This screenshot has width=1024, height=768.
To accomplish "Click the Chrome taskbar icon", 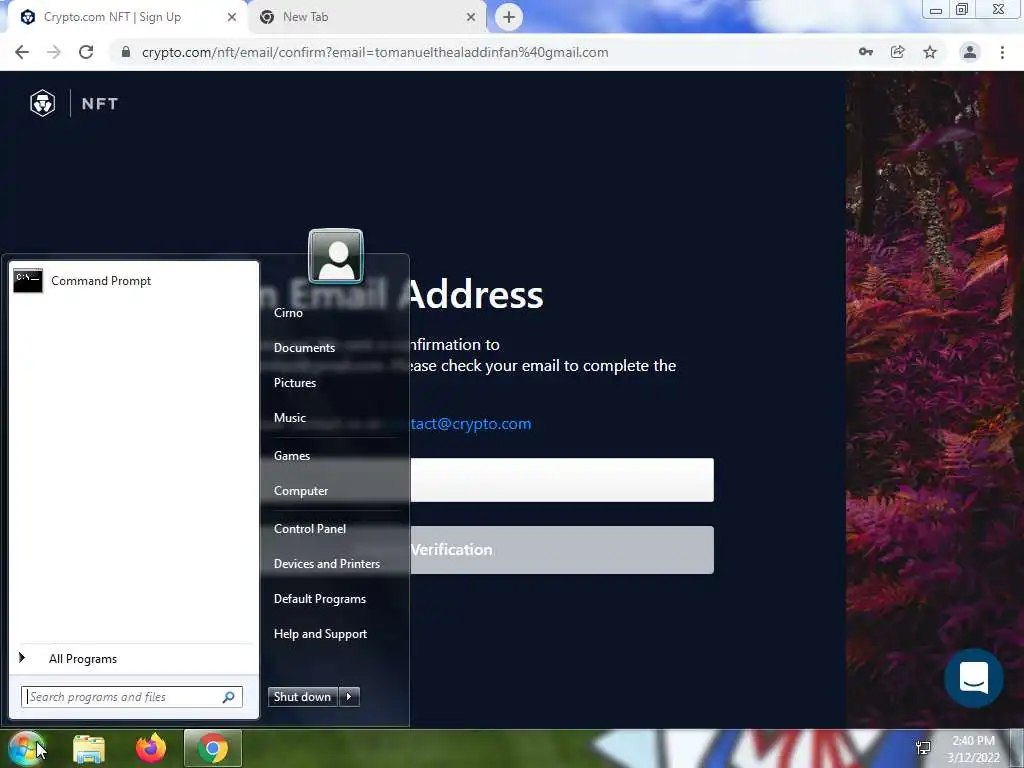I will pos(213,748).
